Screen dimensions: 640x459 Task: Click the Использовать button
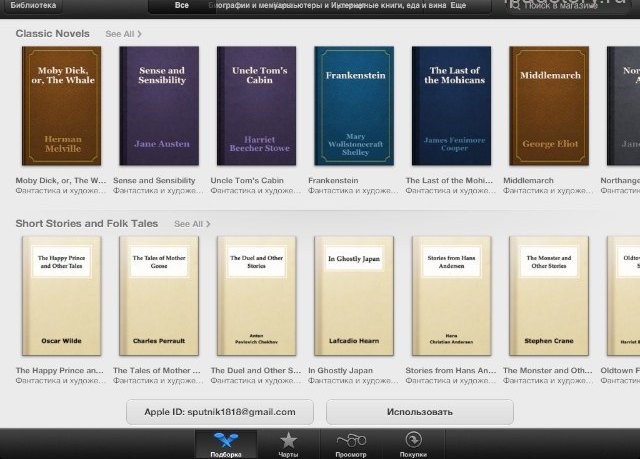click(420, 412)
